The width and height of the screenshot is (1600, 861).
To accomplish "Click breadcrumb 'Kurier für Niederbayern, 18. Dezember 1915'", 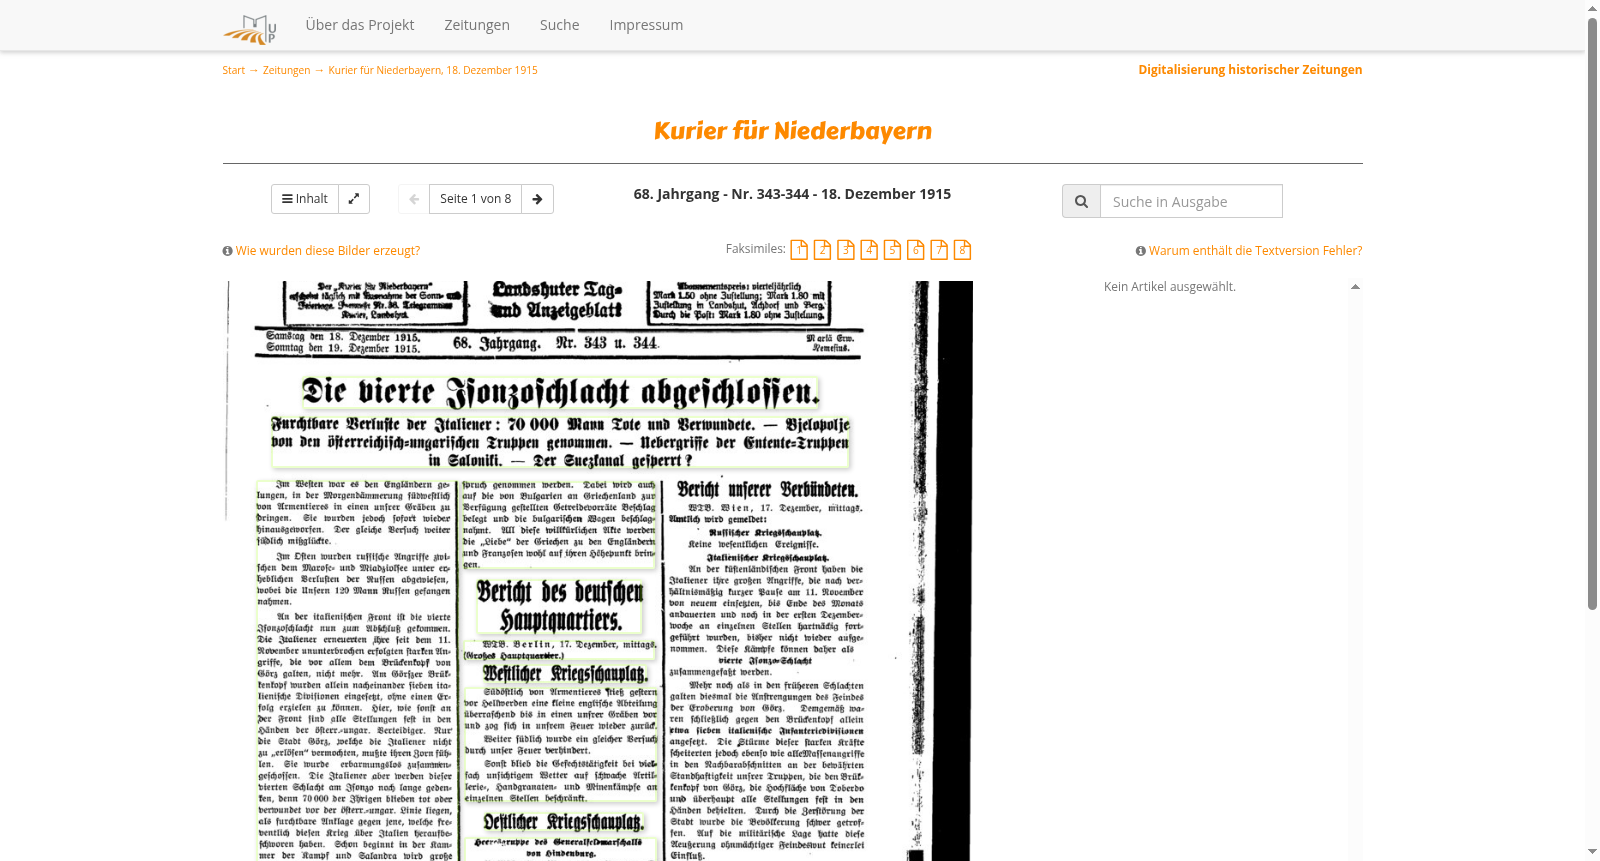I will [433, 70].
